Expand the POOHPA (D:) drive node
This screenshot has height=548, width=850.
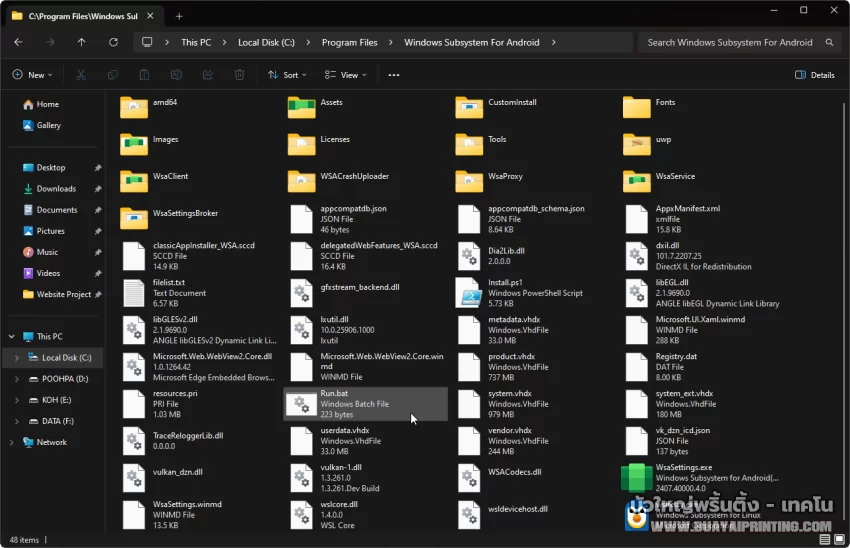click(x=16, y=379)
